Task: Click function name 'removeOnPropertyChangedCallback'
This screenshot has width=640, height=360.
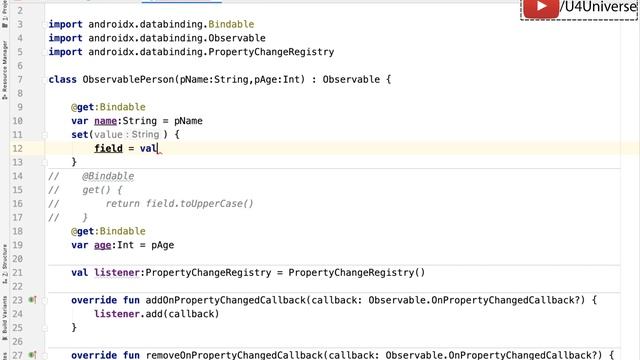Action: [234, 355]
